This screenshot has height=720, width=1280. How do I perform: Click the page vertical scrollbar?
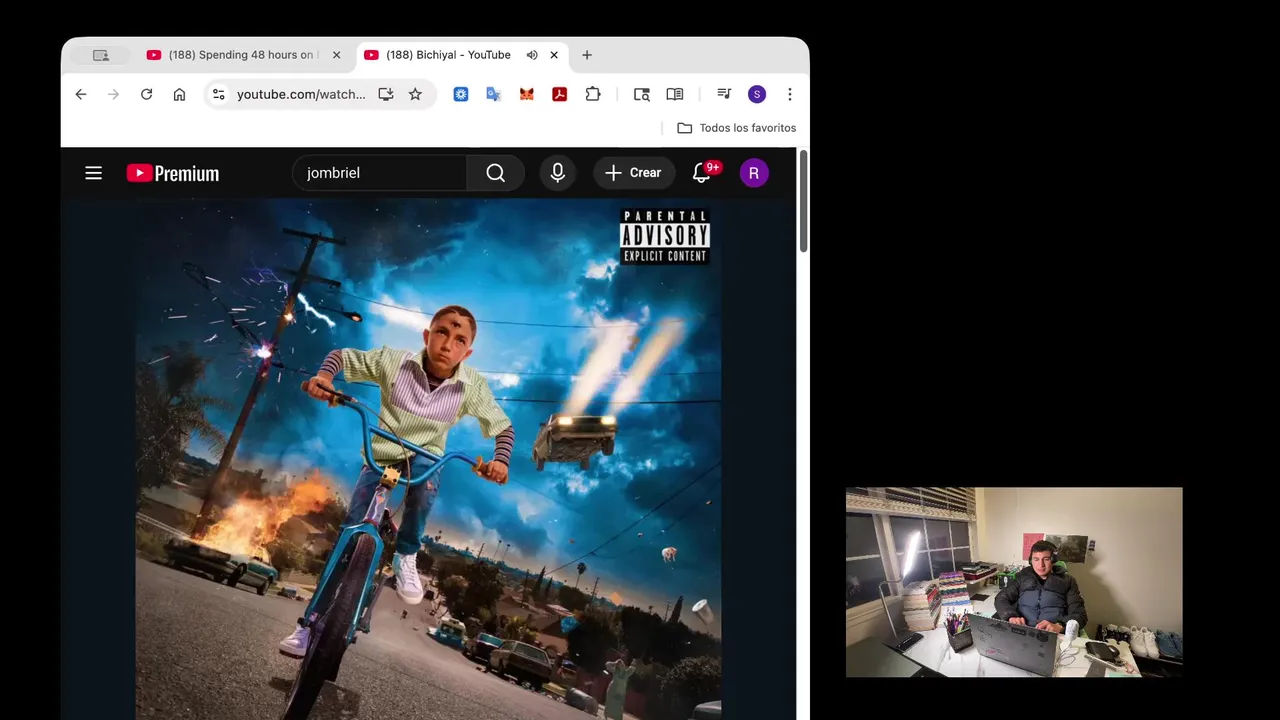point(803,203)
